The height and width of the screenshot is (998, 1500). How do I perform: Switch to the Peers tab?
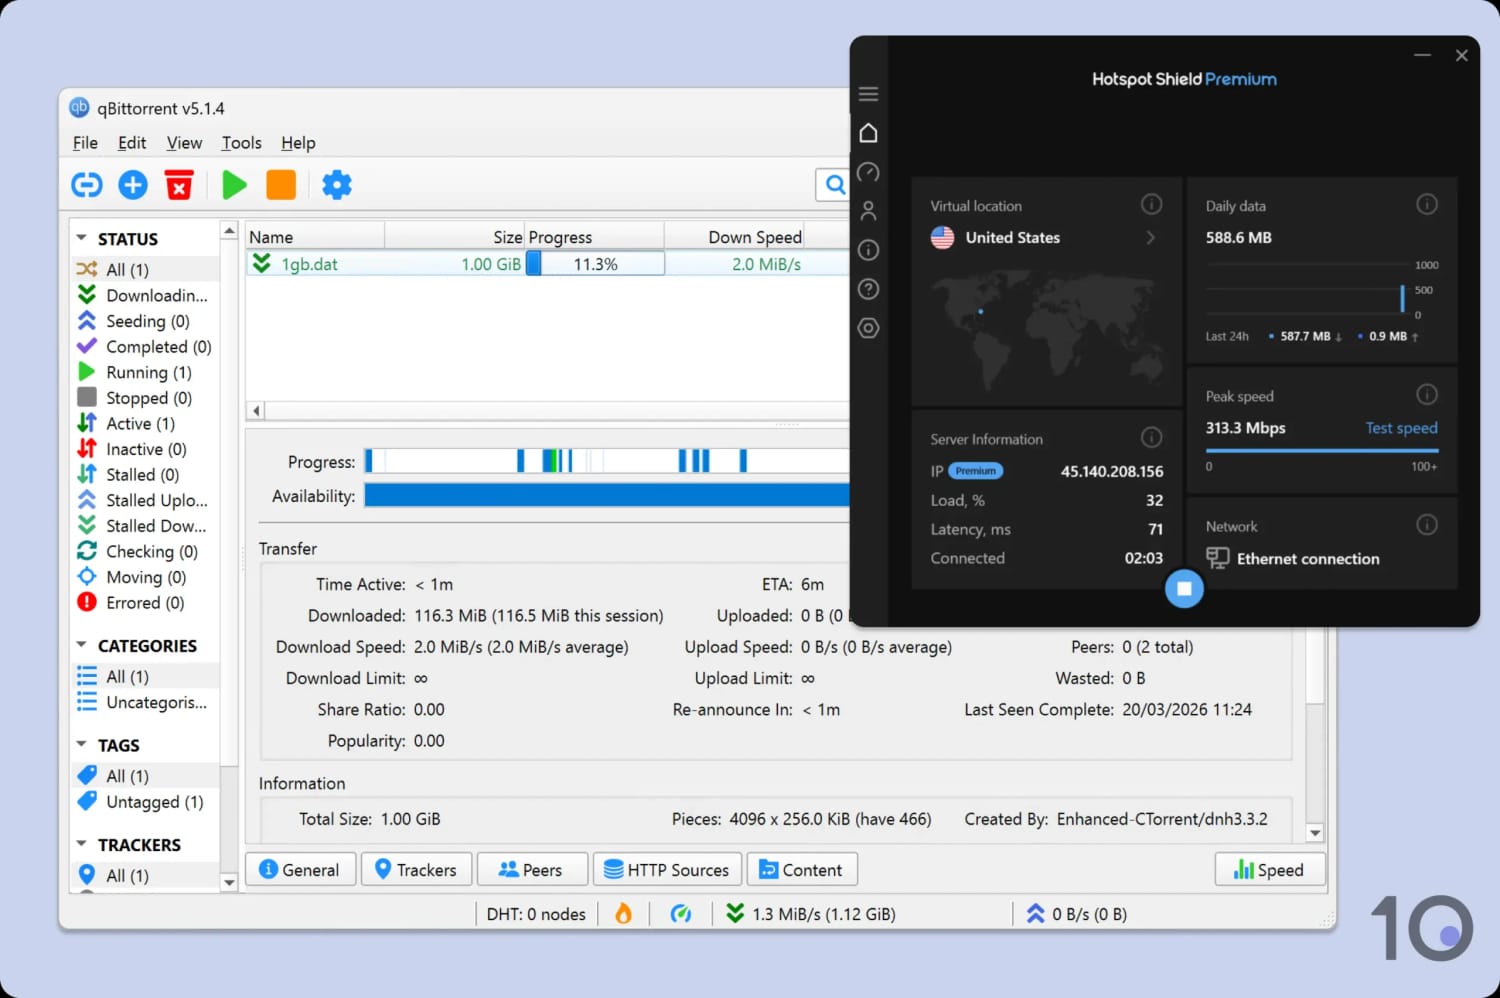pyautogui.click(x=532, y=869)
